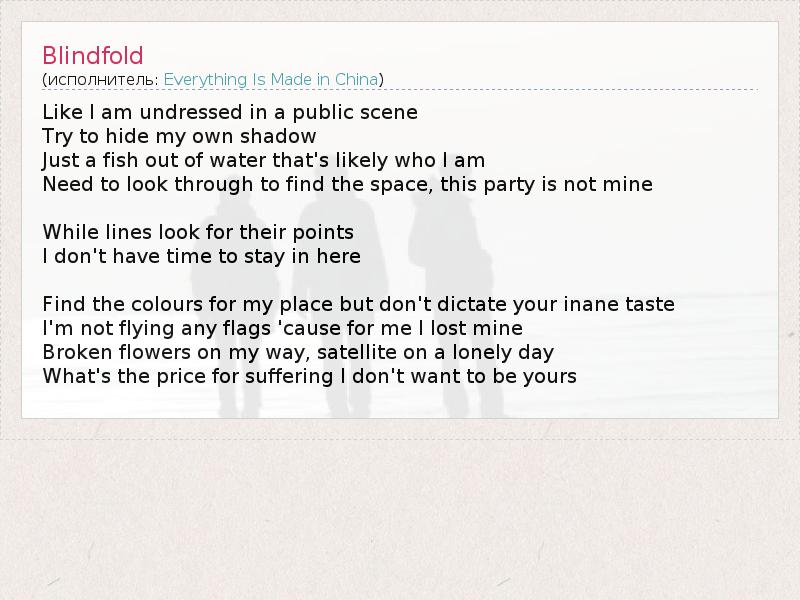Click the line ending 'this party is not mine'

coord(347,184)
